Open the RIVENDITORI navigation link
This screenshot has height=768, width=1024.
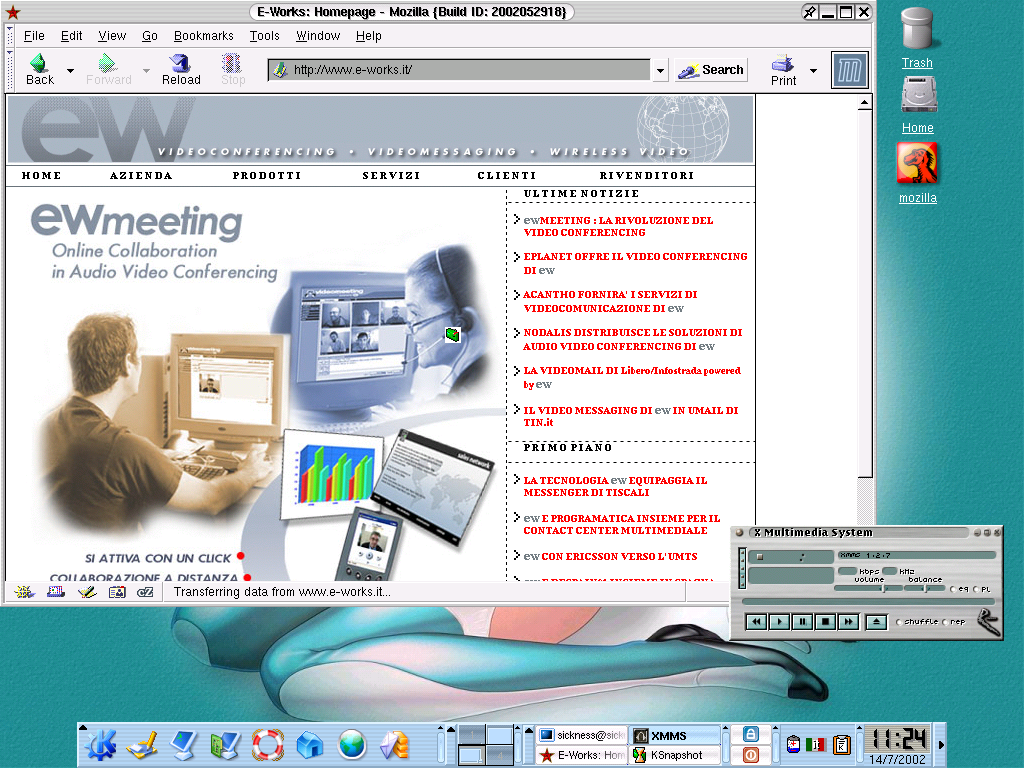(647, 176)
